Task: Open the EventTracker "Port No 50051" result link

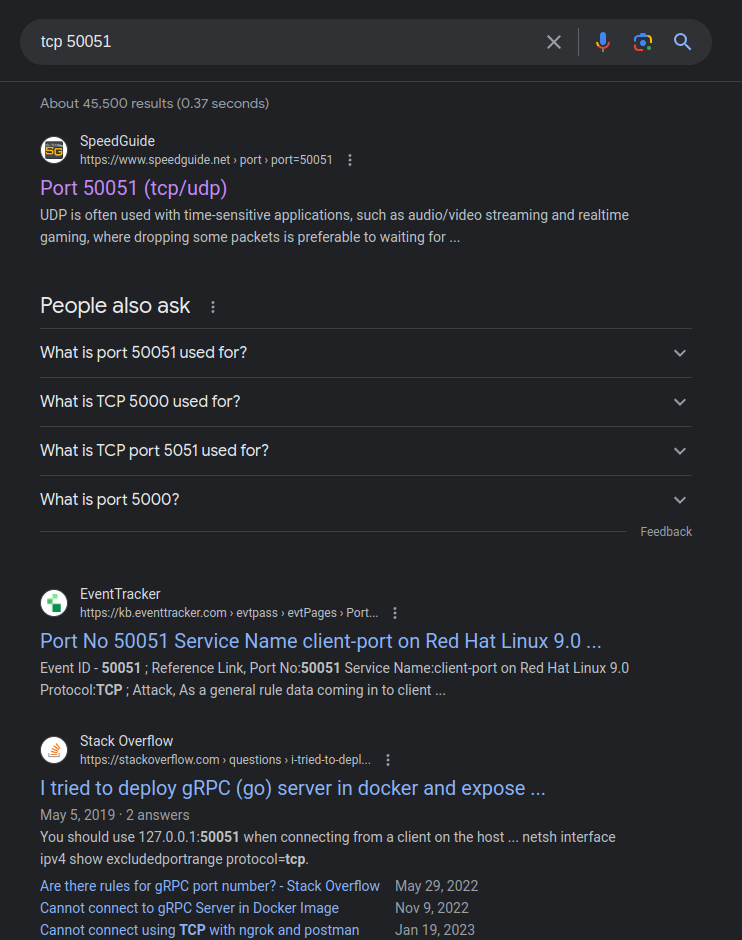Action: point(320,641)
